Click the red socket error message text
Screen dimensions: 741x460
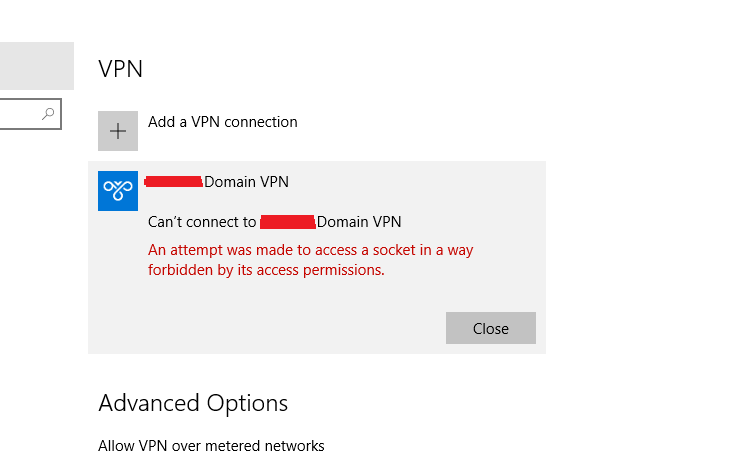310,260
